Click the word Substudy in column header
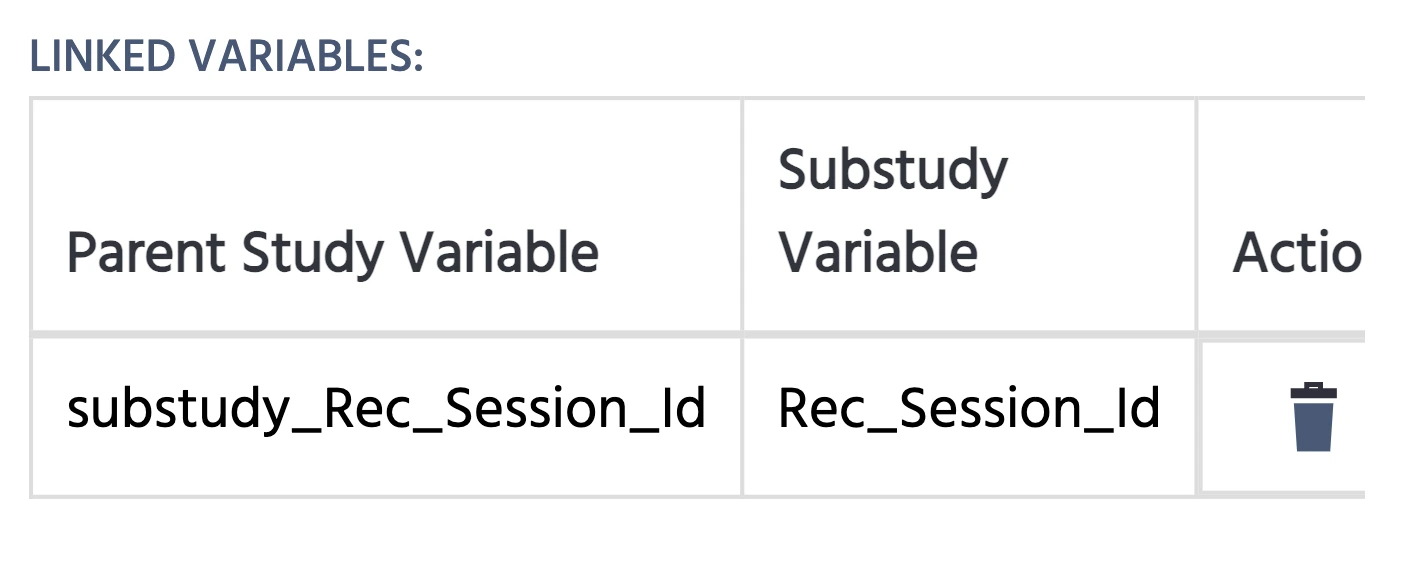1414x568 pixels. [893, 172]
